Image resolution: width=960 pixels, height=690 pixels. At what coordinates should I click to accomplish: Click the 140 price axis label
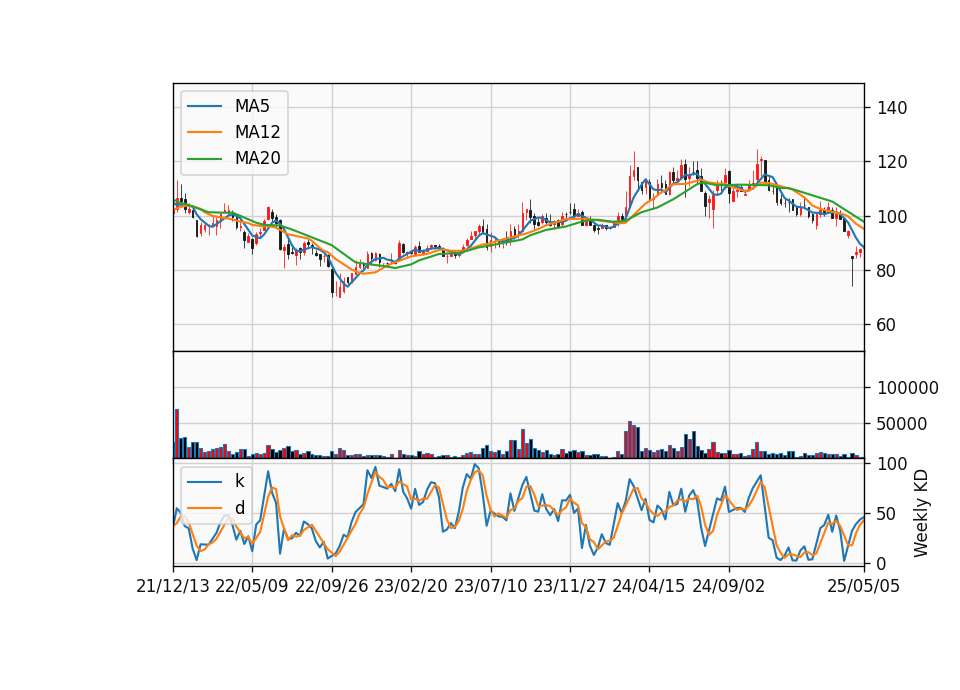coord(892,108)
